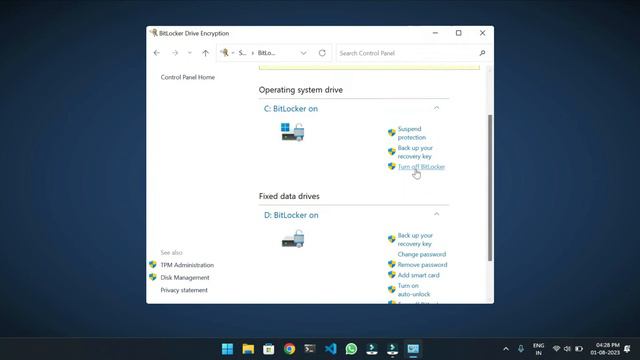Click the address bar breadcrumb BitLo...
Screen dimensions: 640x360
click(x=267, y=53)
